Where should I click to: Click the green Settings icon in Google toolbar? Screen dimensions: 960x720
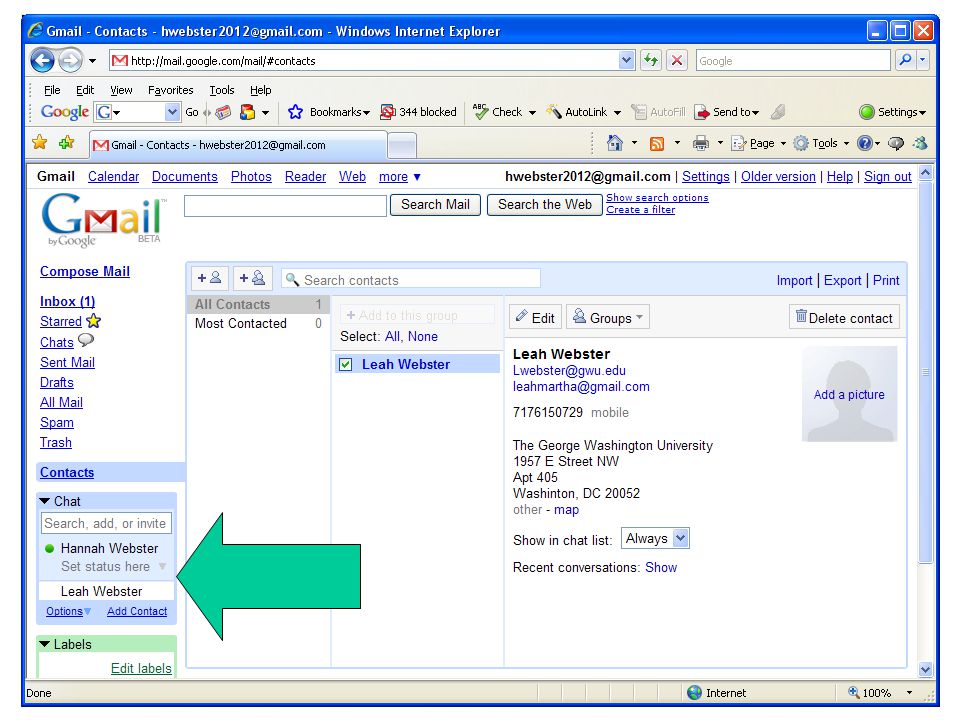click(866, 112)
